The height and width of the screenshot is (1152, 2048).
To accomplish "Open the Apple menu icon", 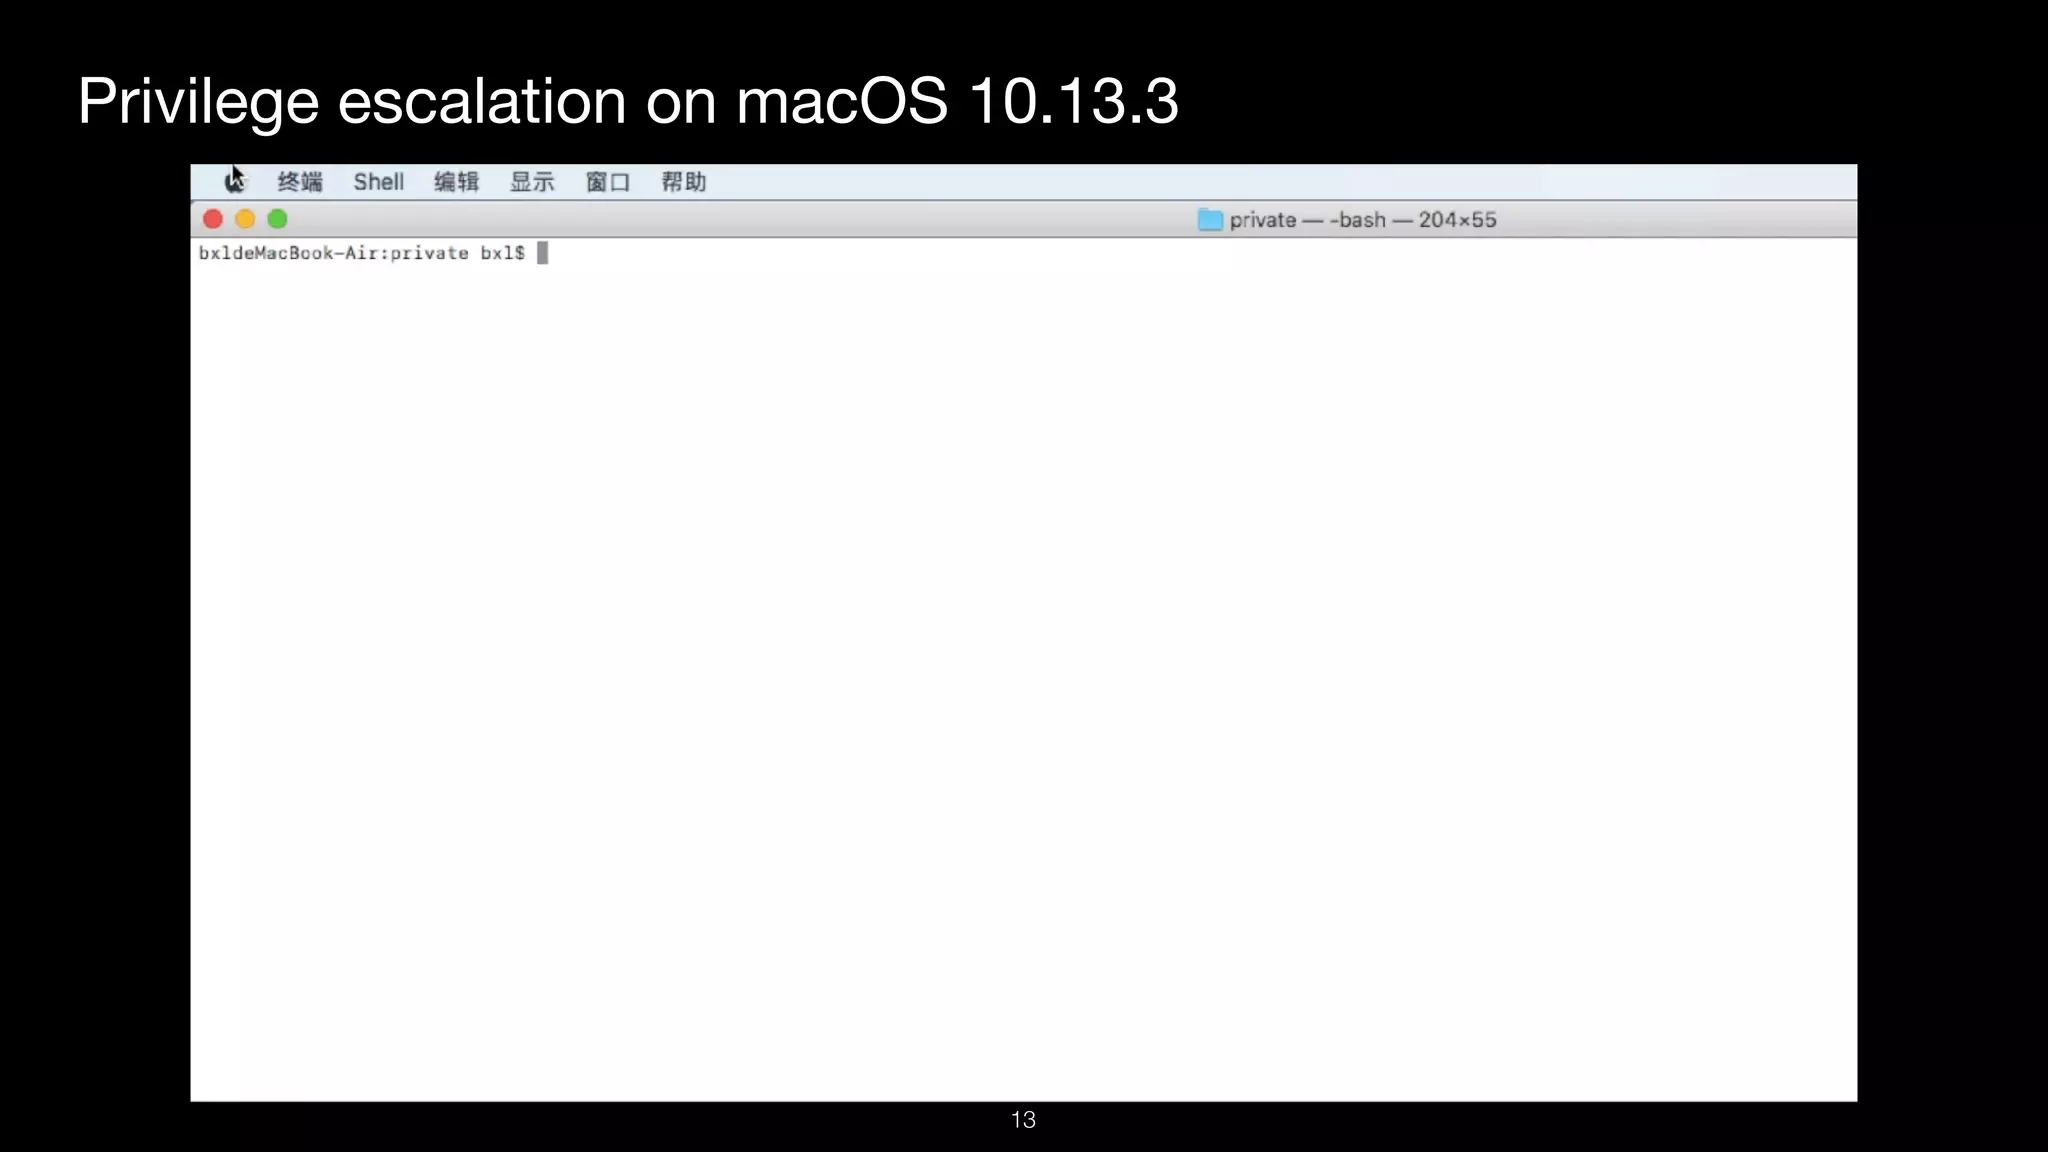I will pos(234,181).
